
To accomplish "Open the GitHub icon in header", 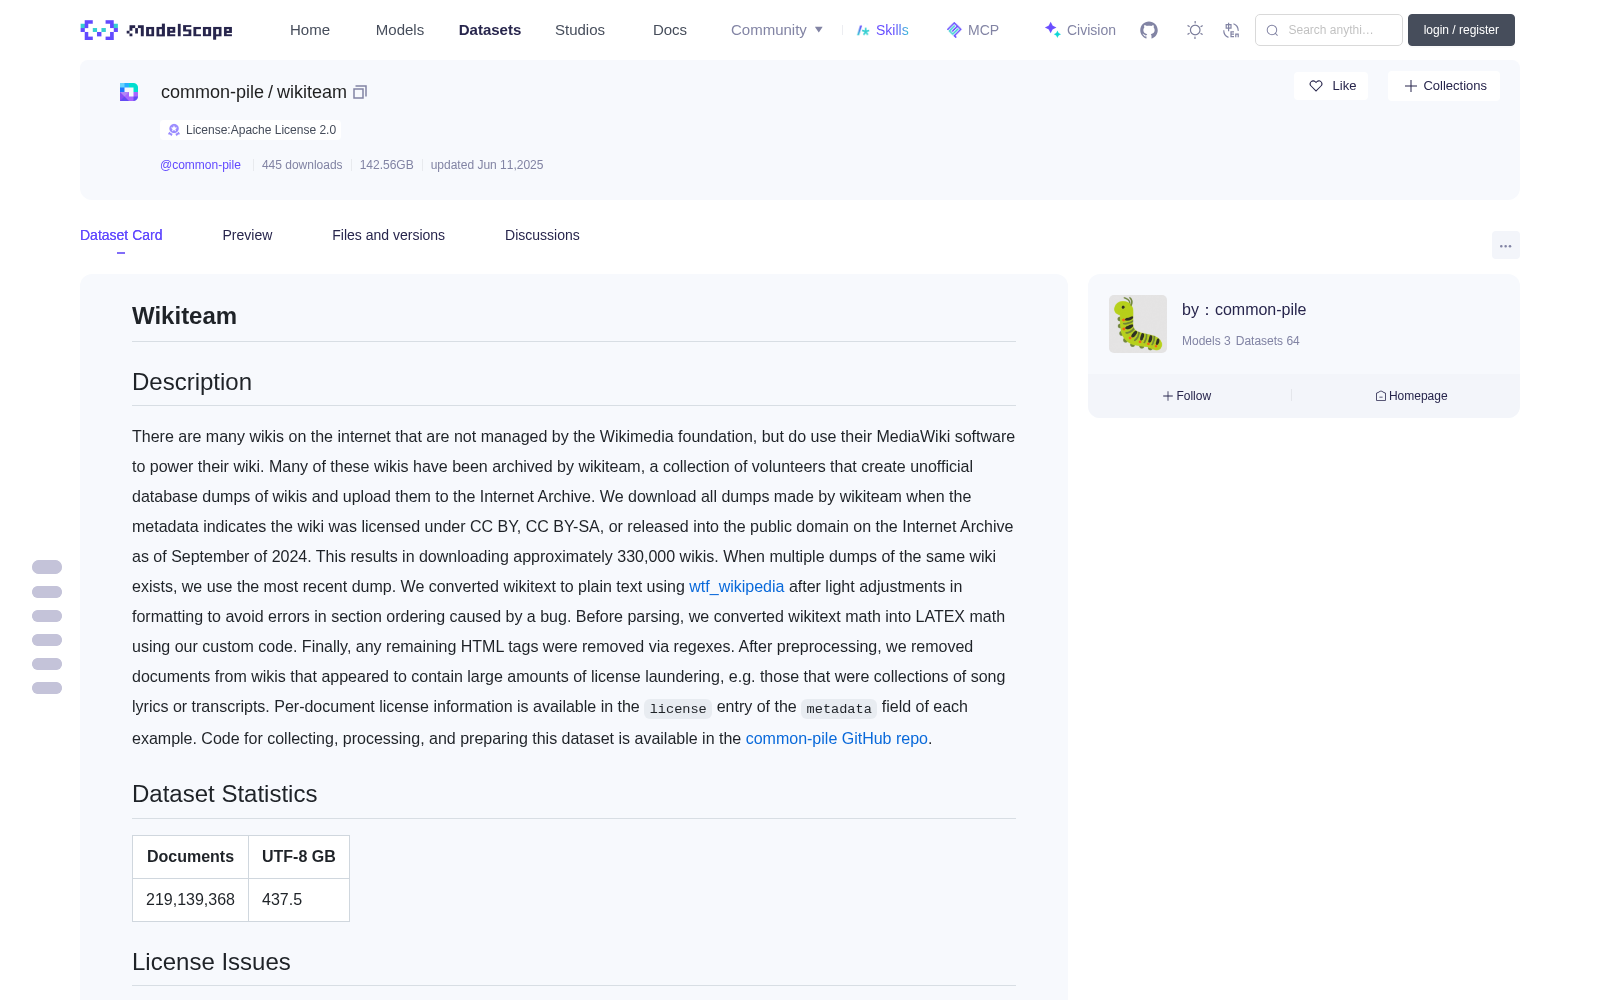I will (1149, 30).
